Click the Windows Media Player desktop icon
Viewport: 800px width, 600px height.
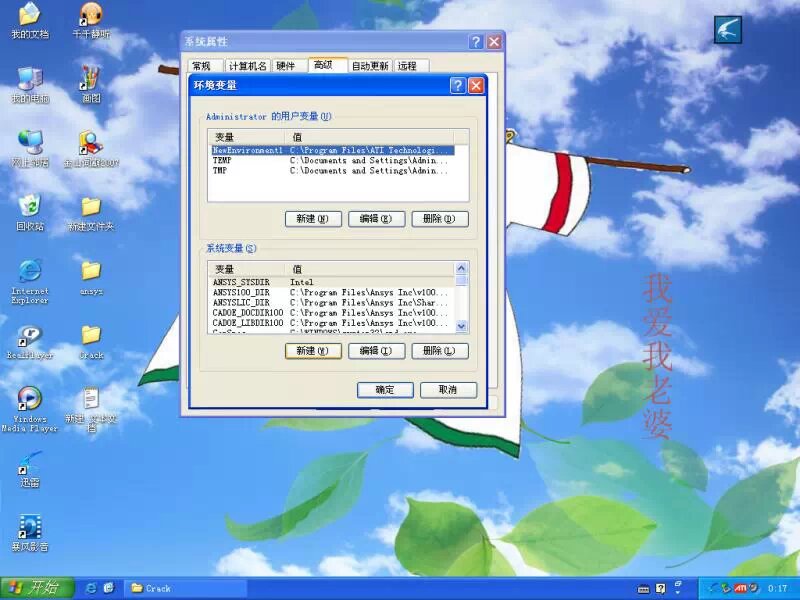[30, 399]
